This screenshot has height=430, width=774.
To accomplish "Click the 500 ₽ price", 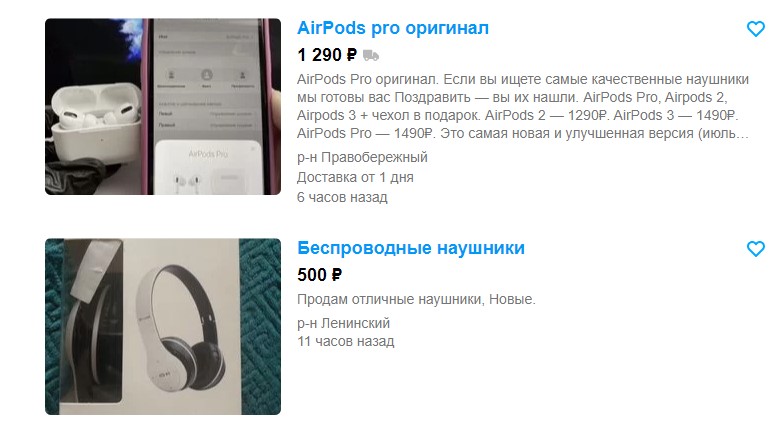I will pyautogui.click(x=319, y=274).
